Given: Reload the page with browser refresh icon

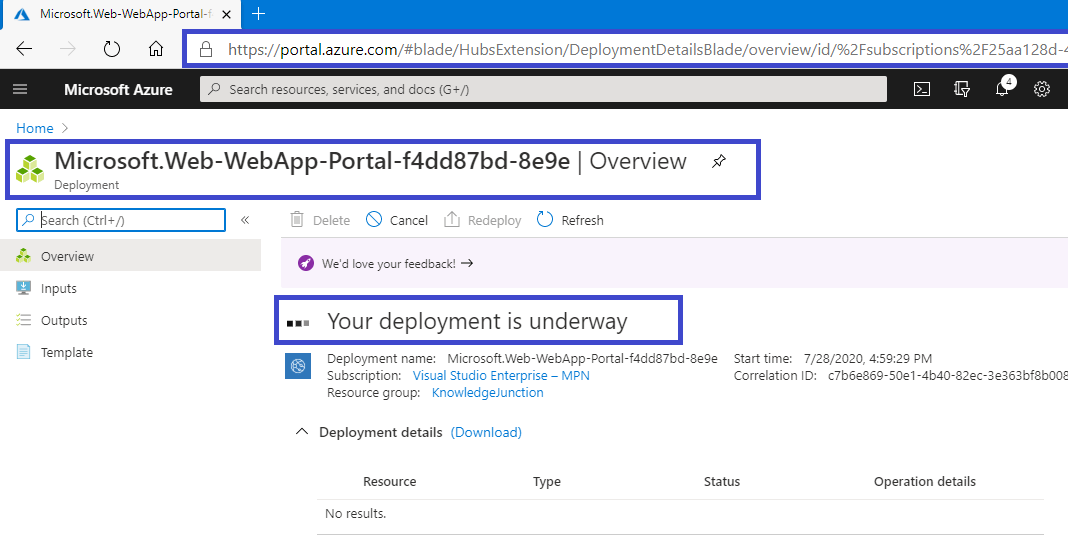Looking at the screenshot, I should tap(112, 49).
